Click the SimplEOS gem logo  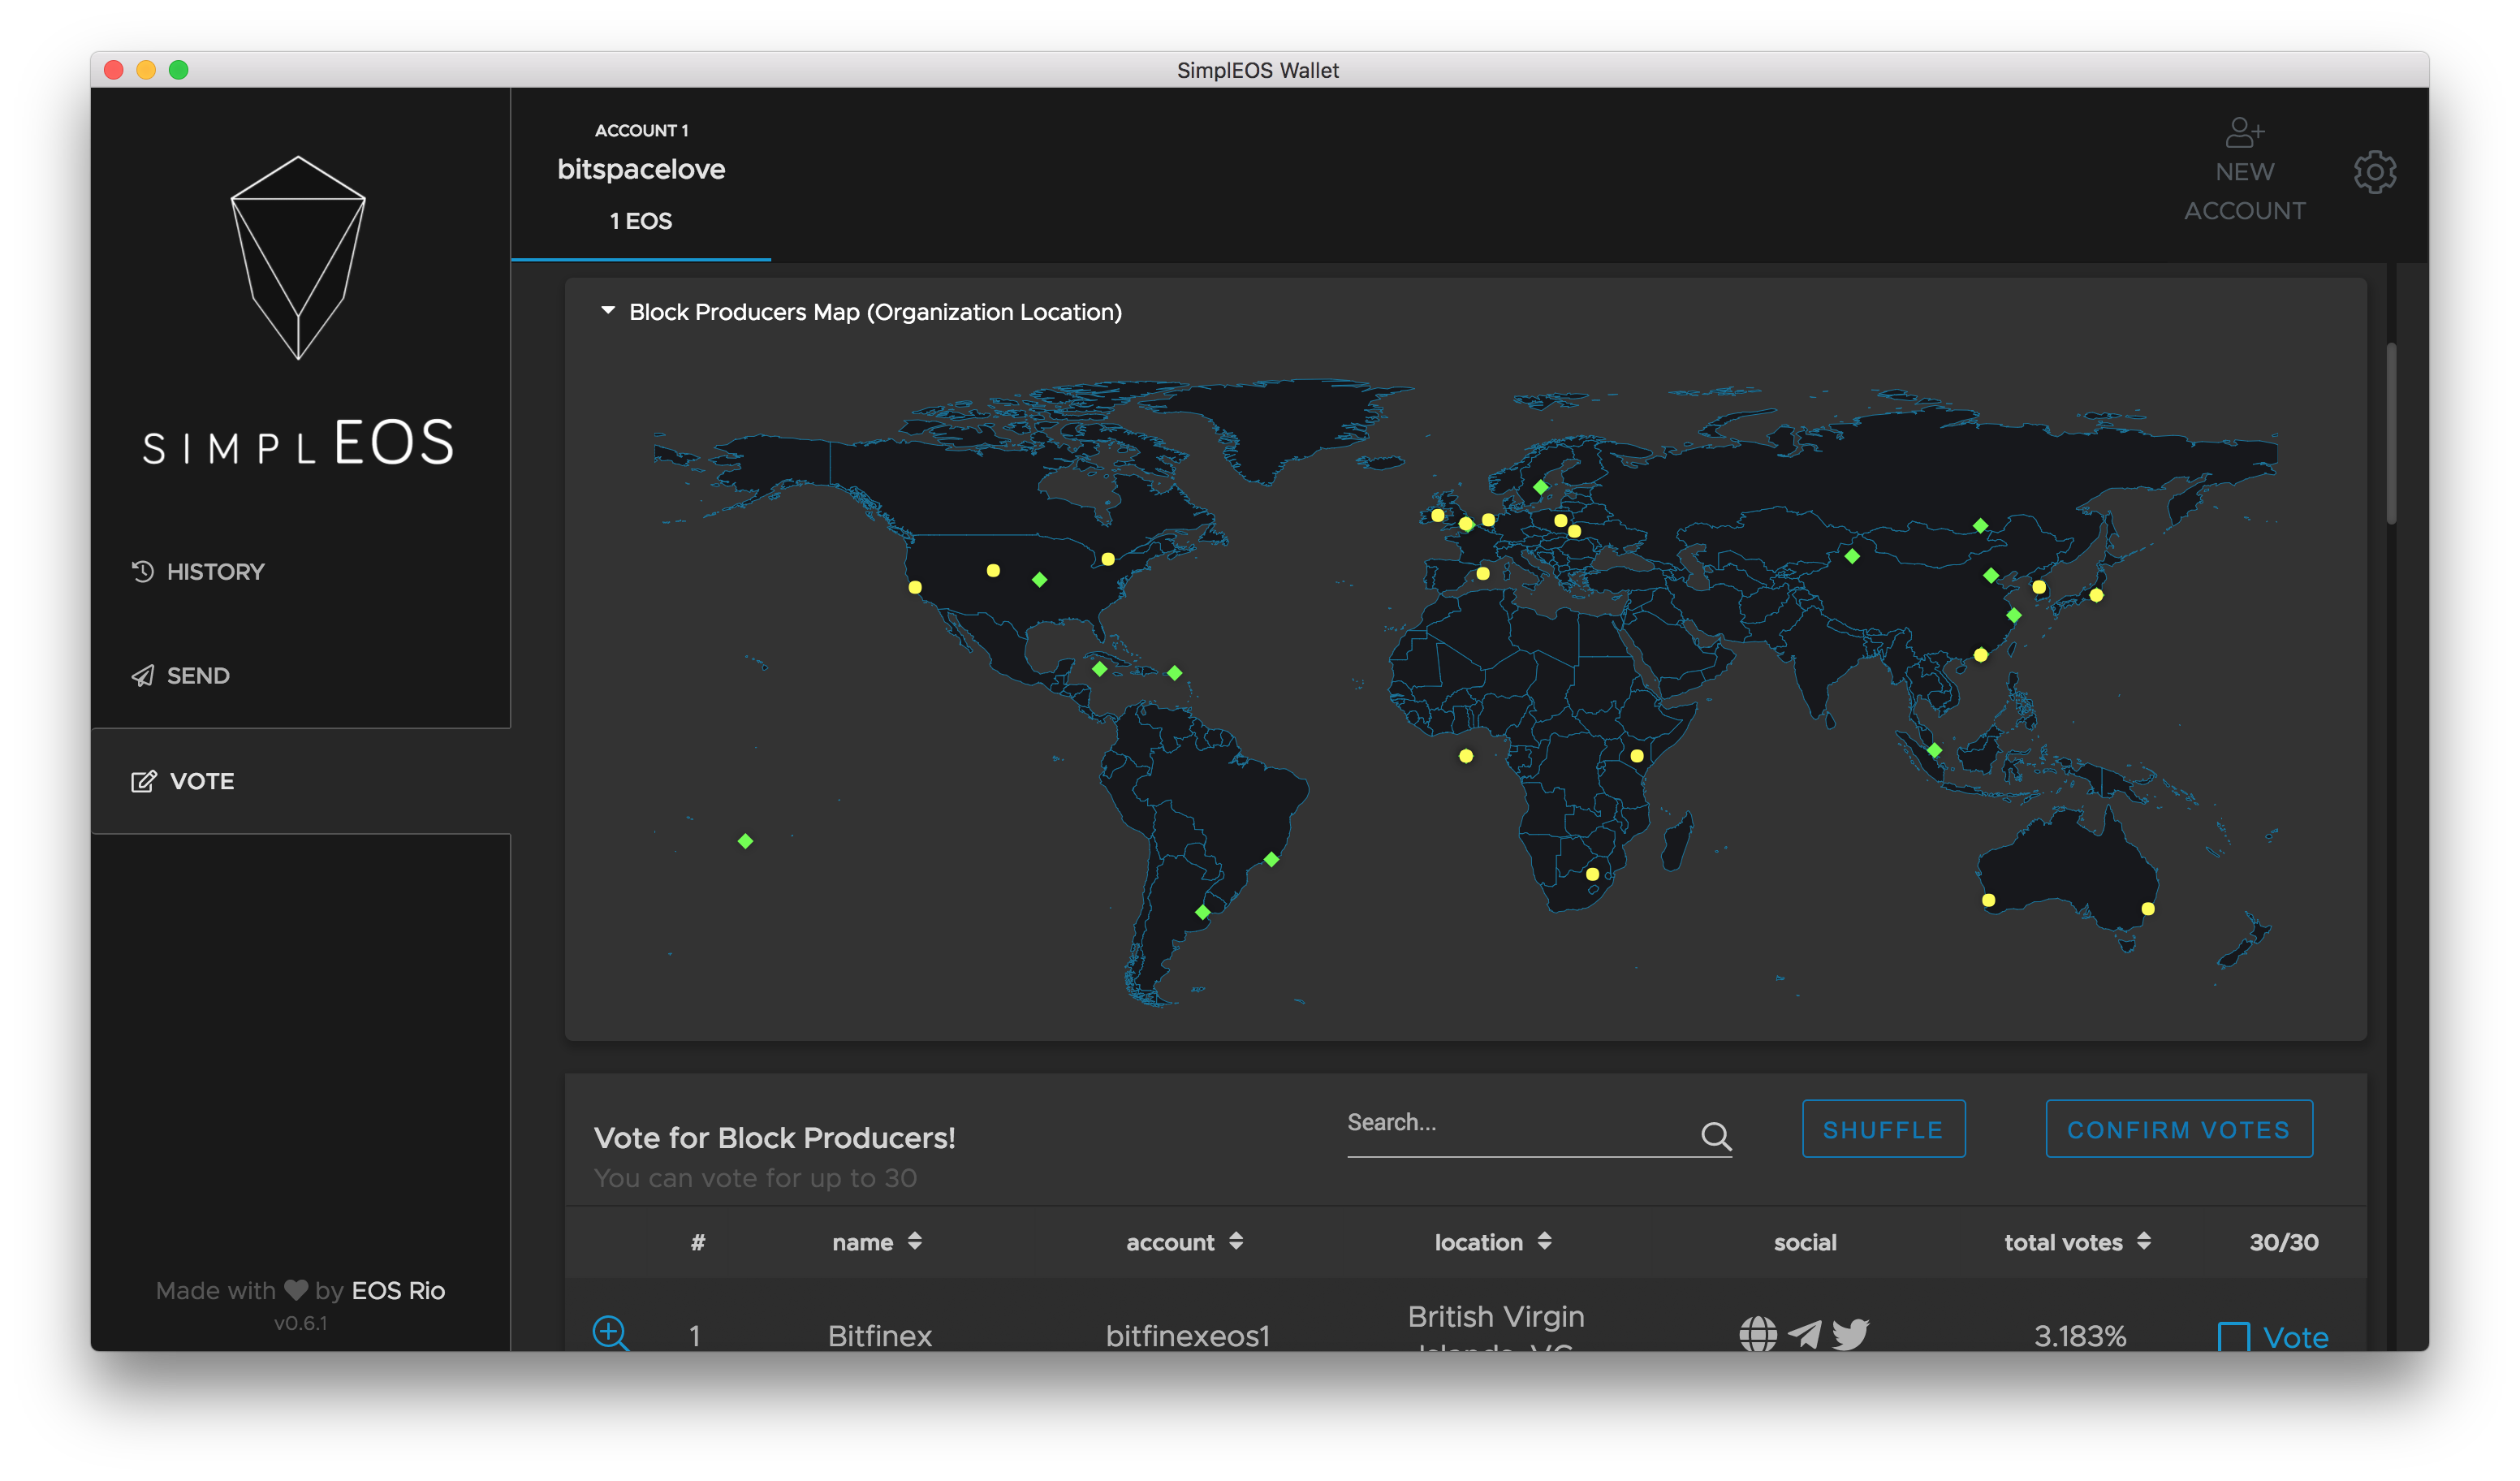pyautogui.click(x=298, y=257)
